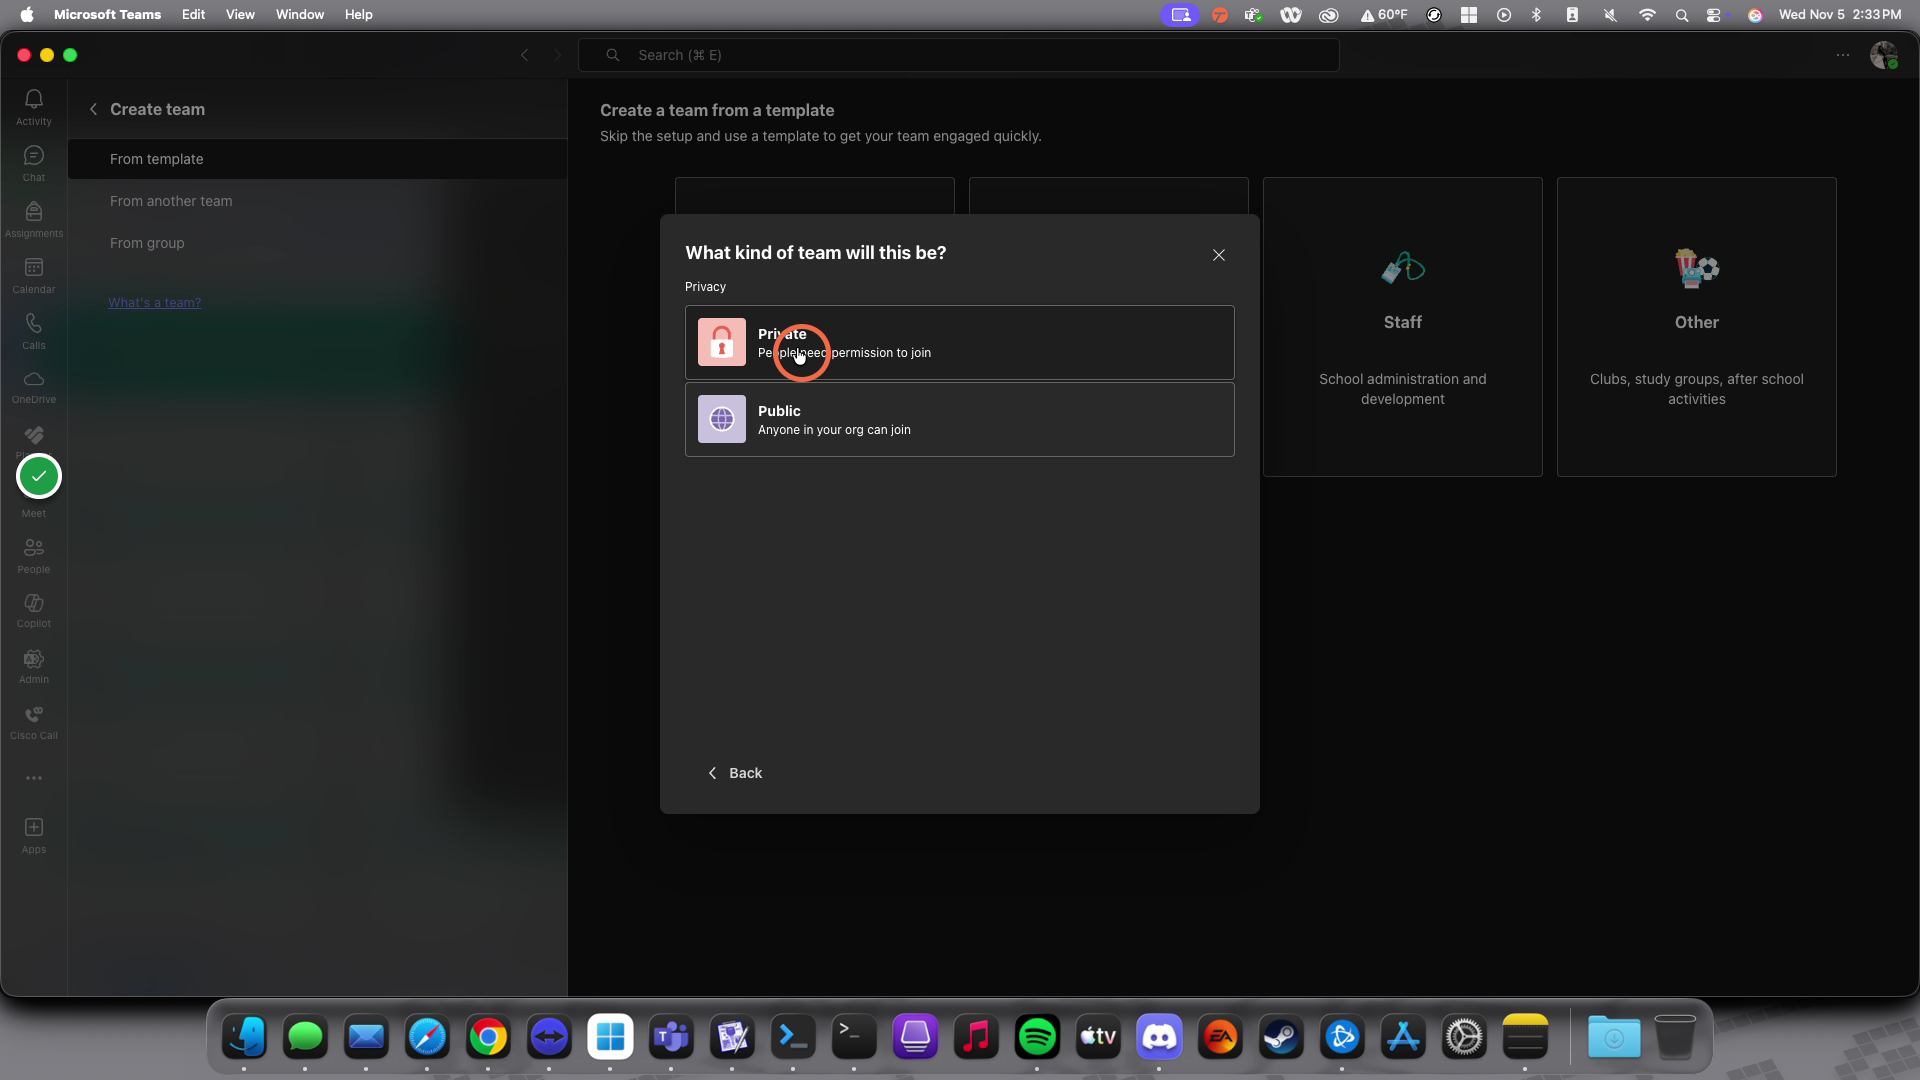The width and height of the screenshot is (1920, 1080).
Task: Click the Other template popcorn icon
Action: [1697, 268]
